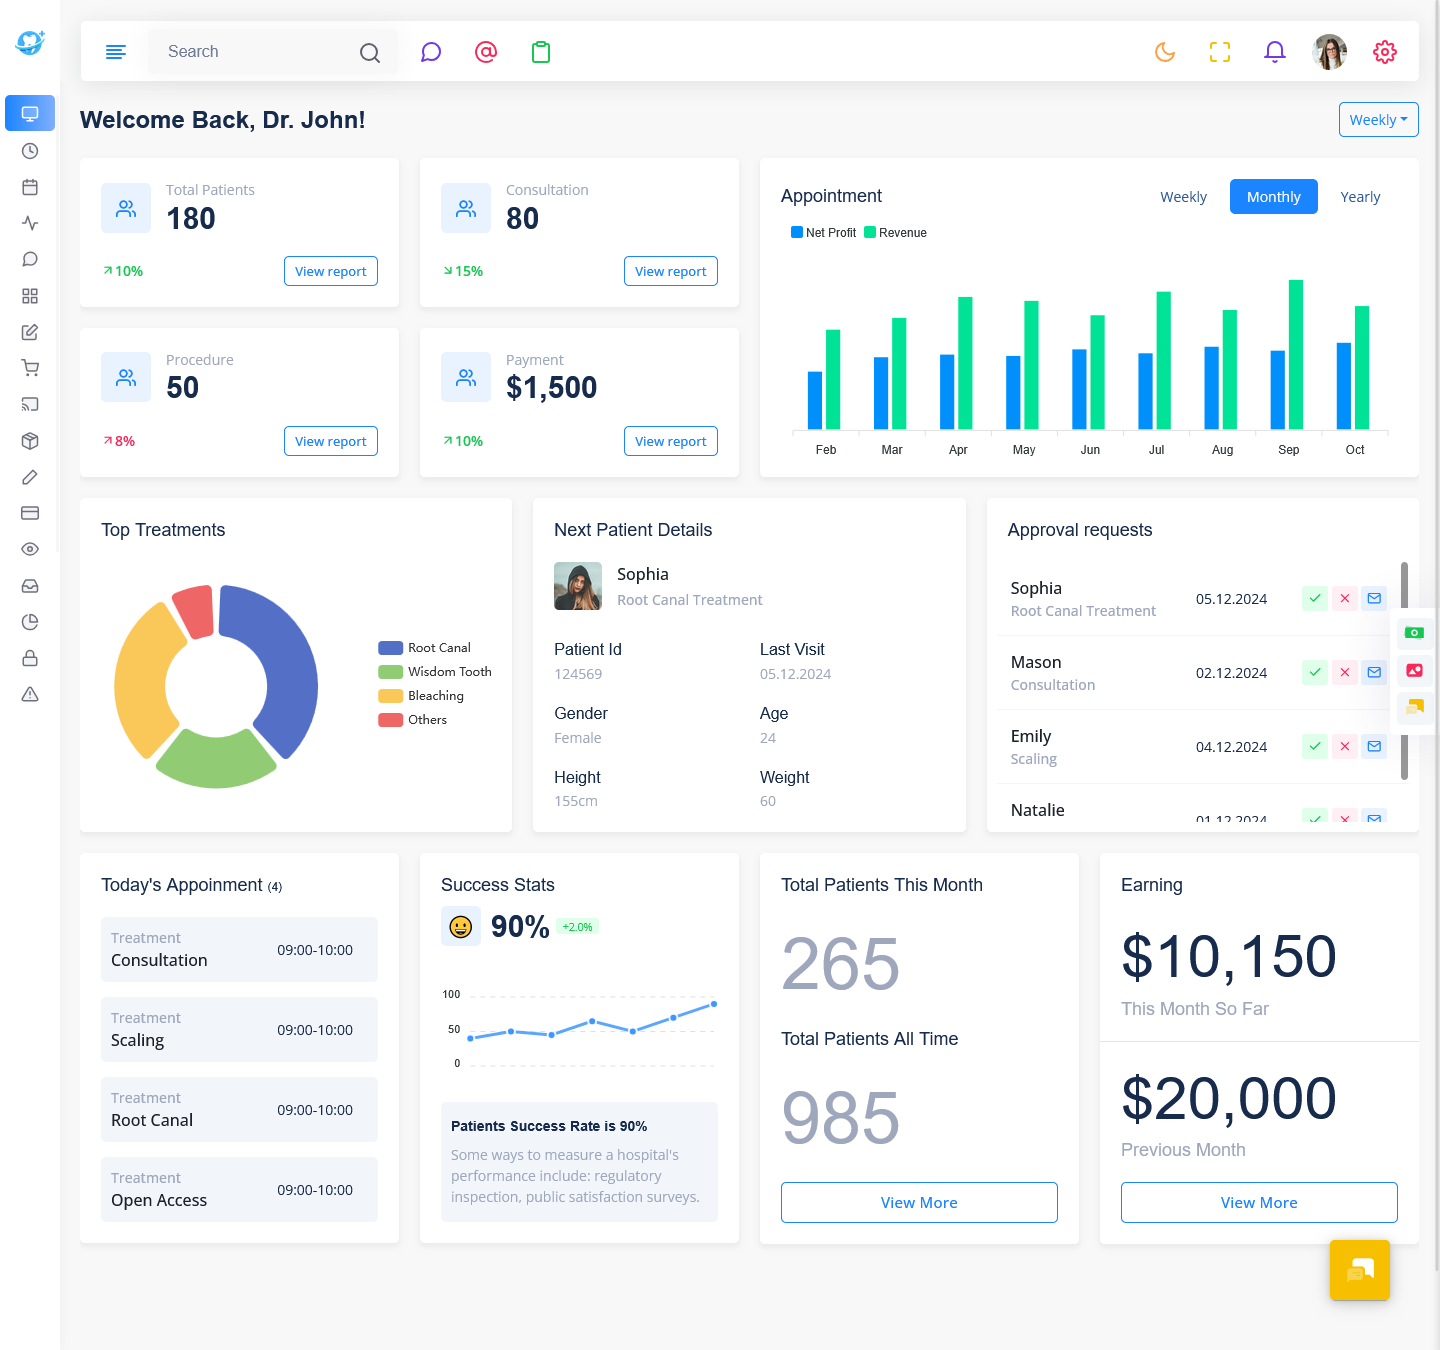Toggle Root Canal legend color swatch

390,648
